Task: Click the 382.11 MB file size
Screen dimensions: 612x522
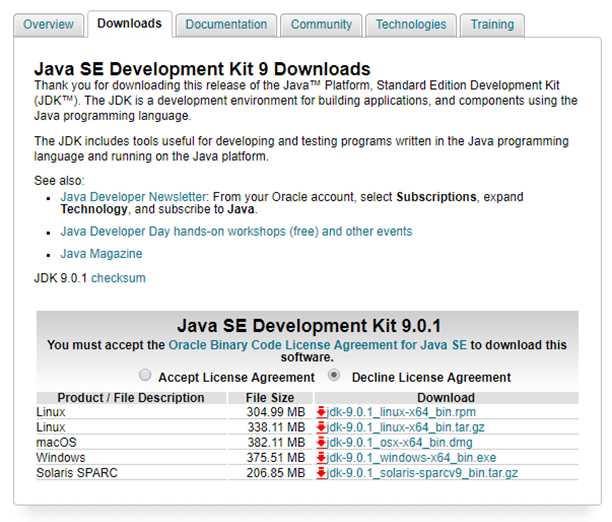Action: [x=276, y=442]
